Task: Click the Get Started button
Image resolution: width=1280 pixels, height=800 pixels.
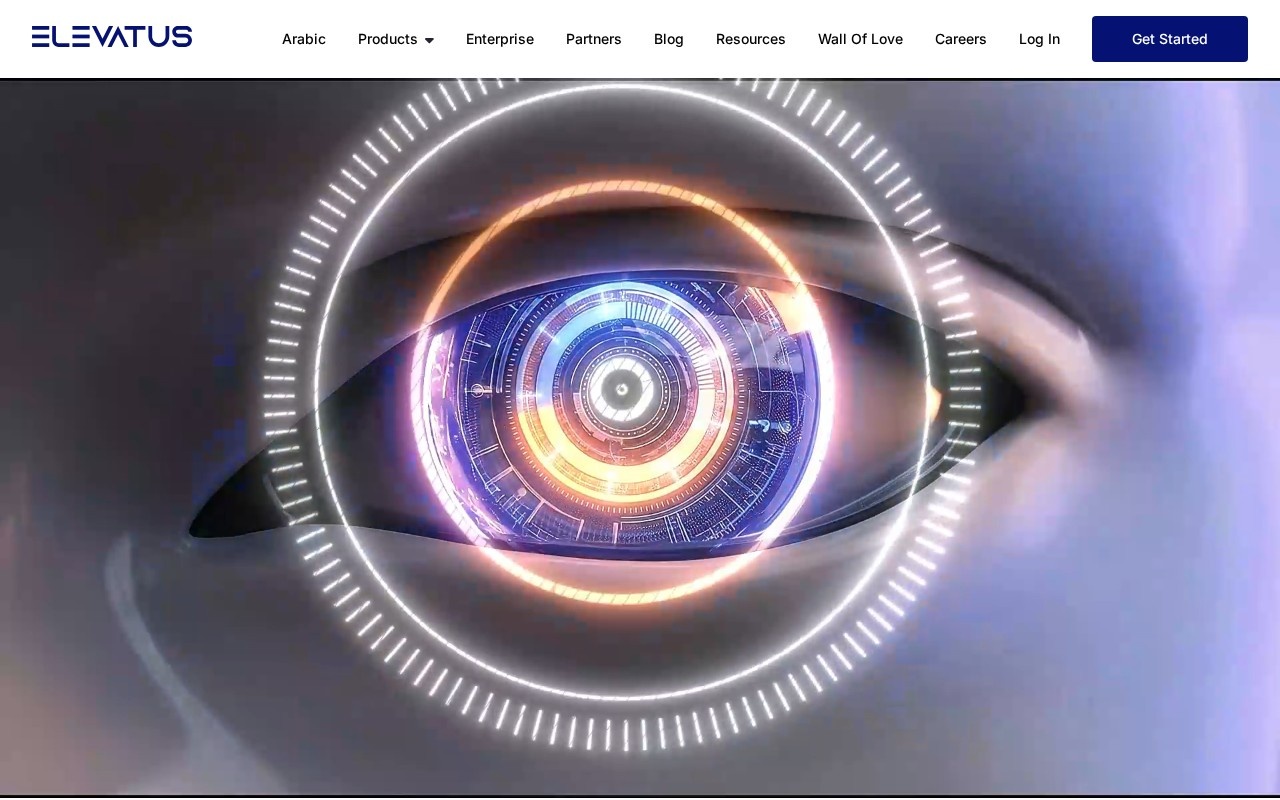Action: [x=1170, y=39]
